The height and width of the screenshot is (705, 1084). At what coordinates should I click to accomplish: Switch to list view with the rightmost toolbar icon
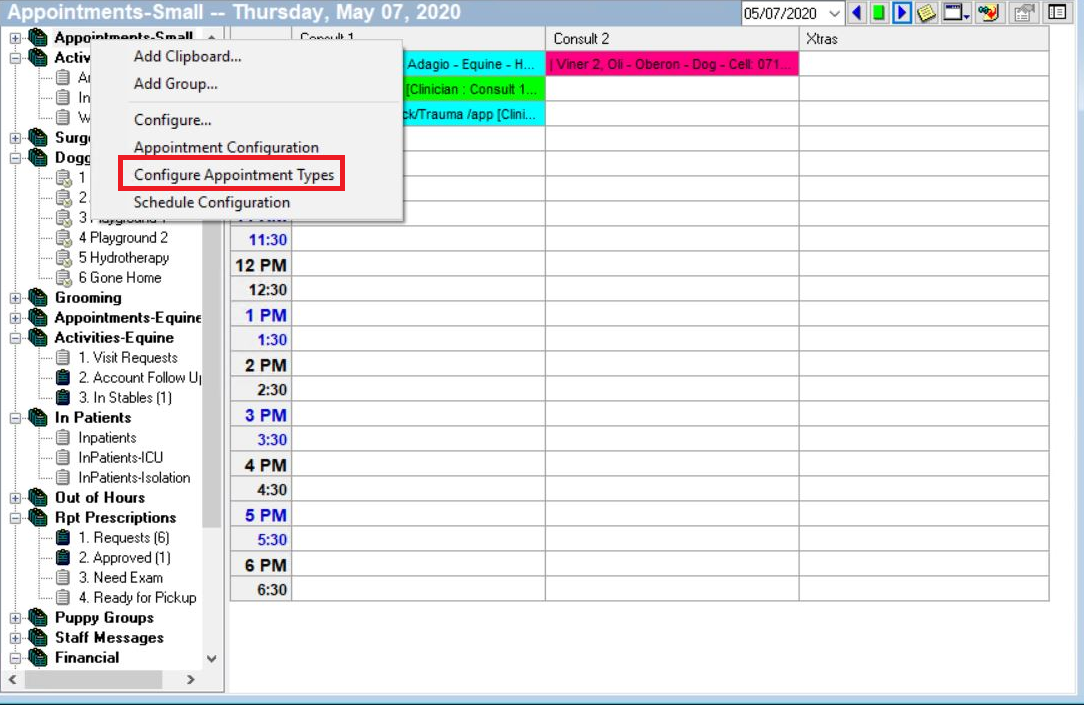pos(1055,12)
